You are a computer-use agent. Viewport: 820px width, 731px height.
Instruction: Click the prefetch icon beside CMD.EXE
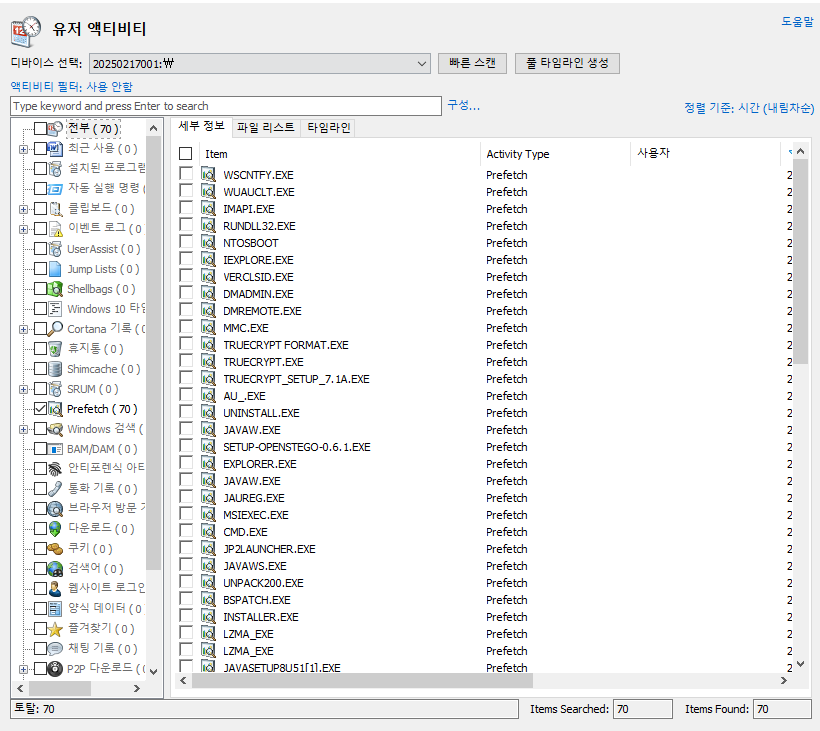(208, 532)
